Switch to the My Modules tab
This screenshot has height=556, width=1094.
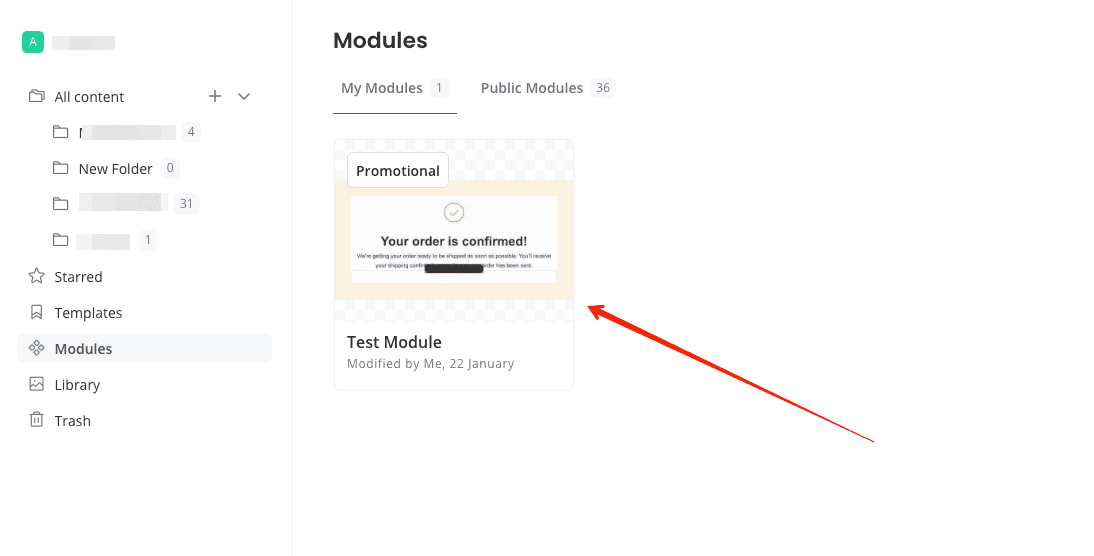point(394,88)
